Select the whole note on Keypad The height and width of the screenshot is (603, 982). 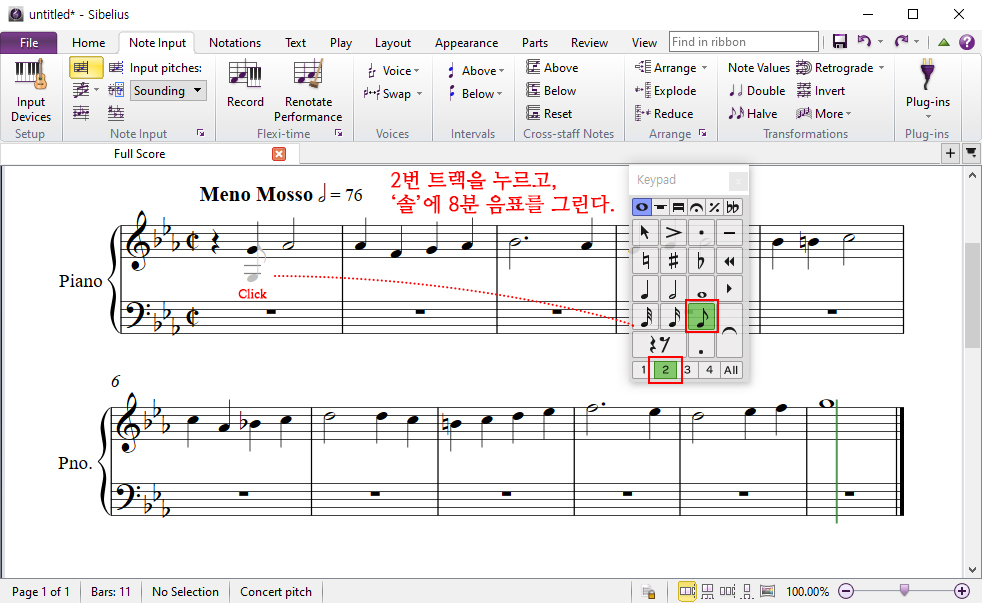coord(701,289)
